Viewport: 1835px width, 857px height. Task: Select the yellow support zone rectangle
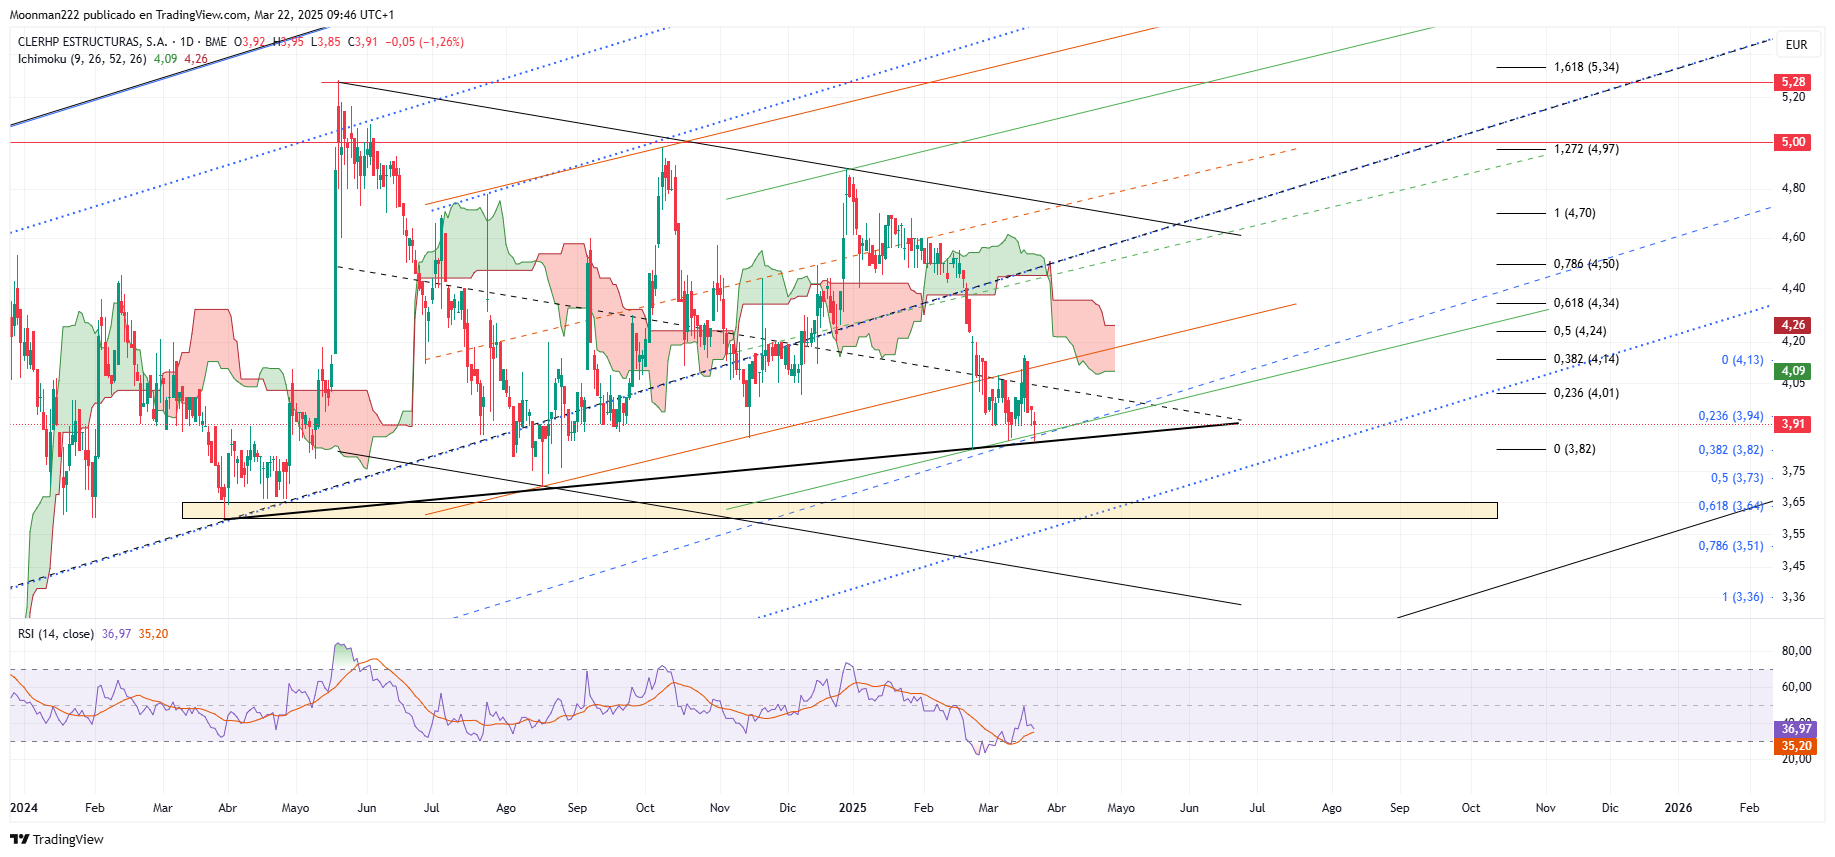[x=840, y=510]
